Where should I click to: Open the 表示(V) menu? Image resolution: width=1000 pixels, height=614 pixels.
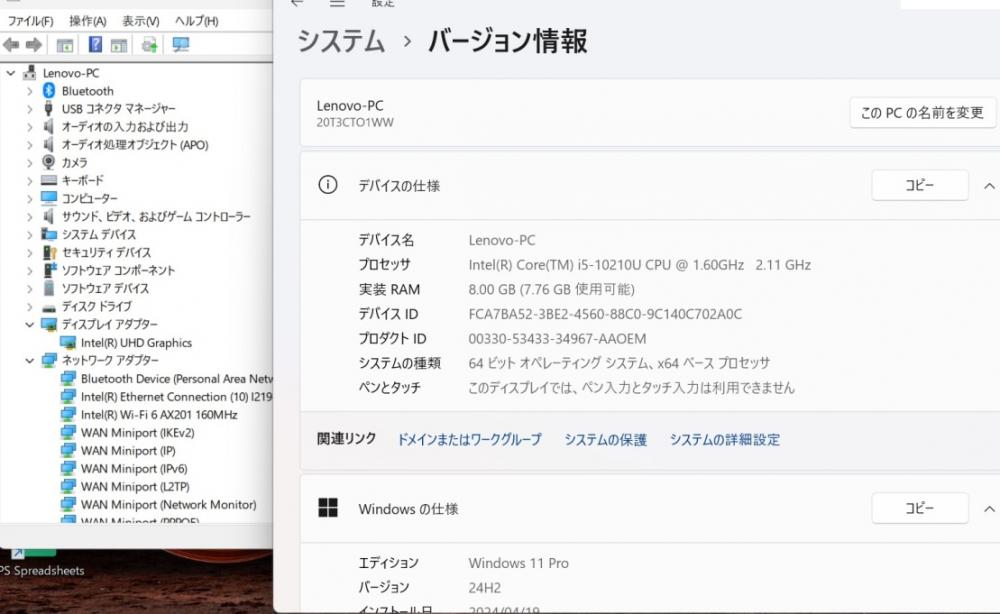click(x=140, y=21)
